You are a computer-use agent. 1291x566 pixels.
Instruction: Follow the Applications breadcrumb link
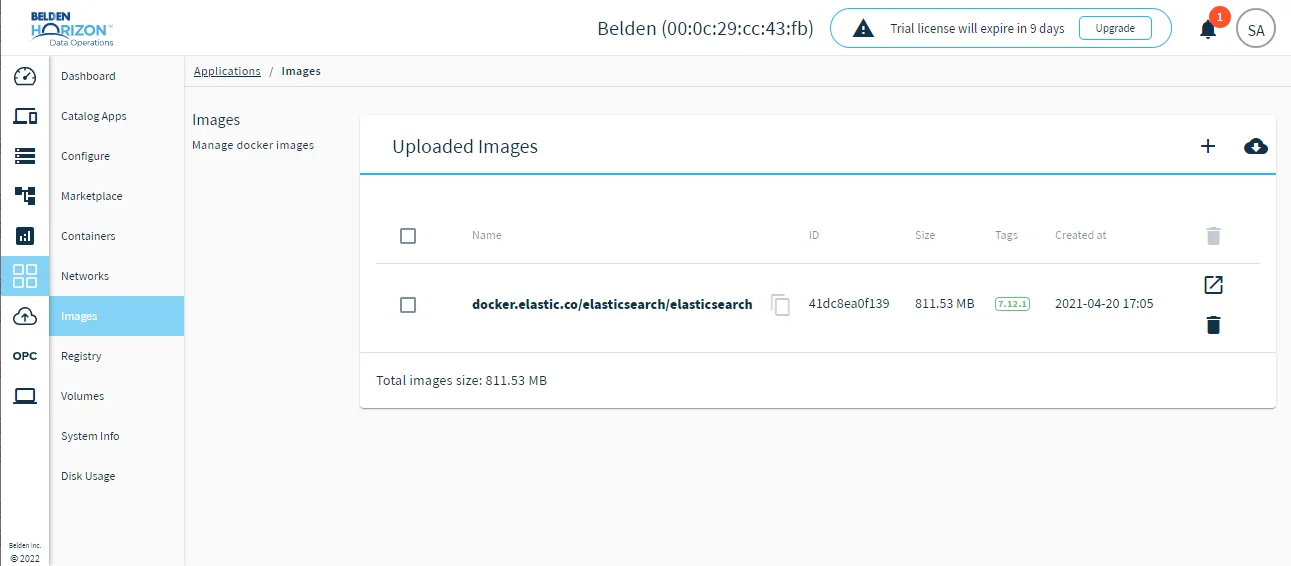click(227, 71)
